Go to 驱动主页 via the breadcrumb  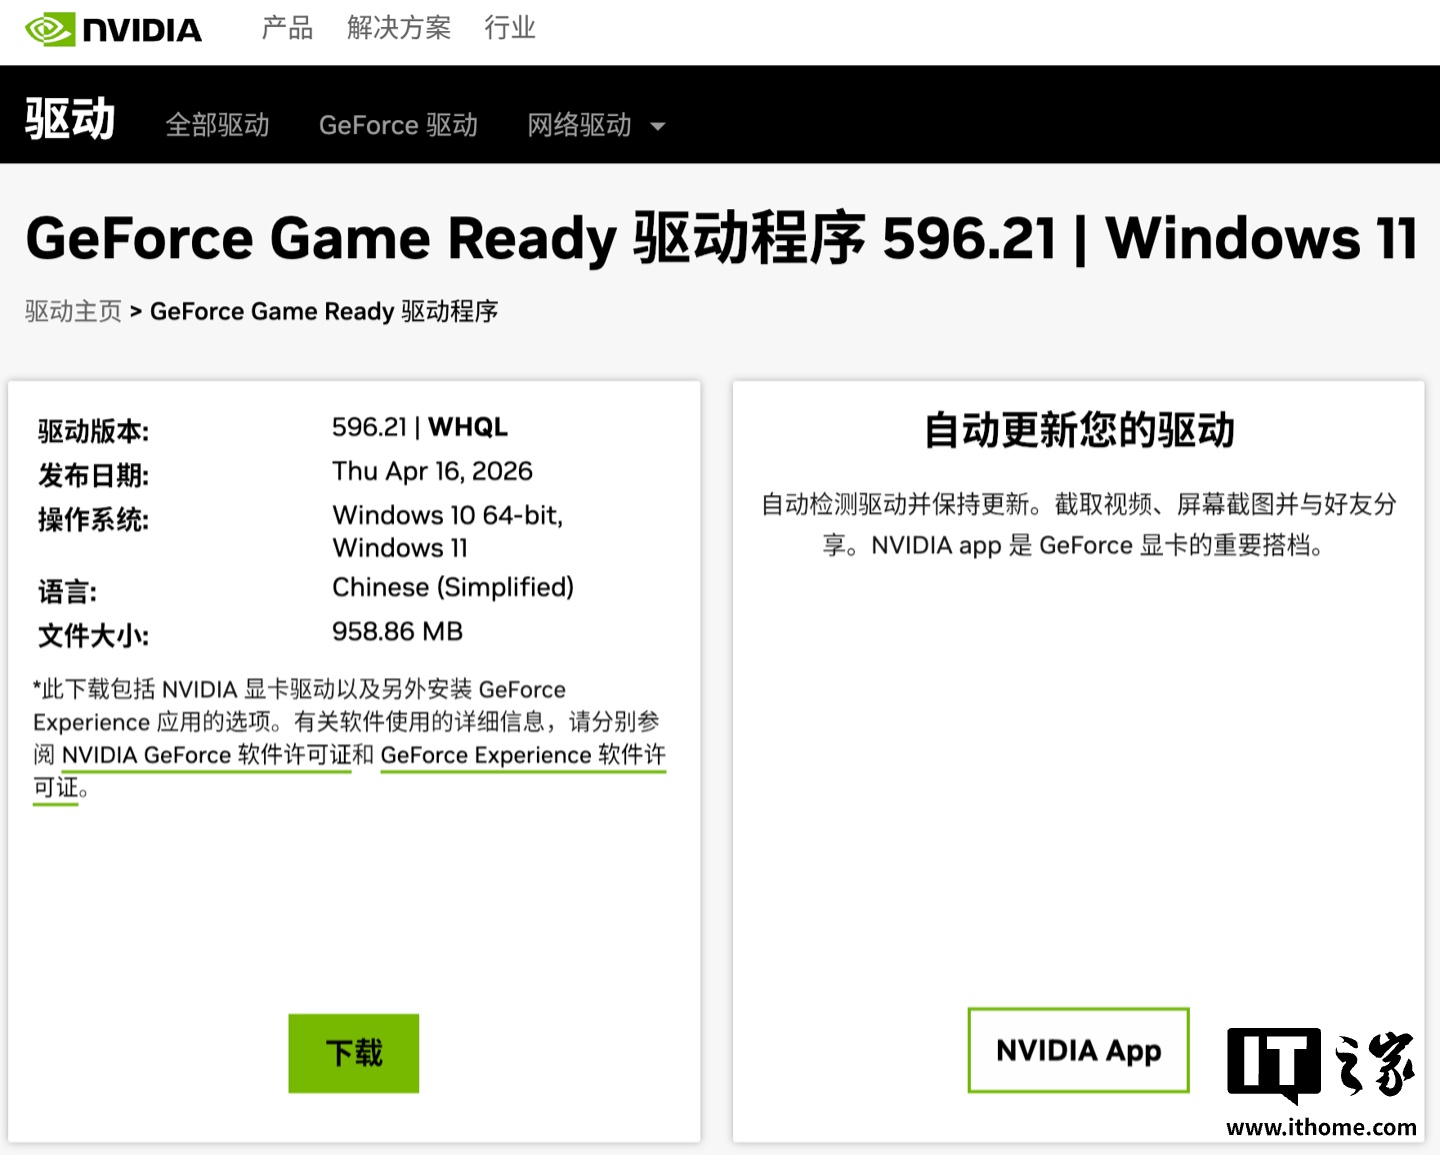pos(73,312)
